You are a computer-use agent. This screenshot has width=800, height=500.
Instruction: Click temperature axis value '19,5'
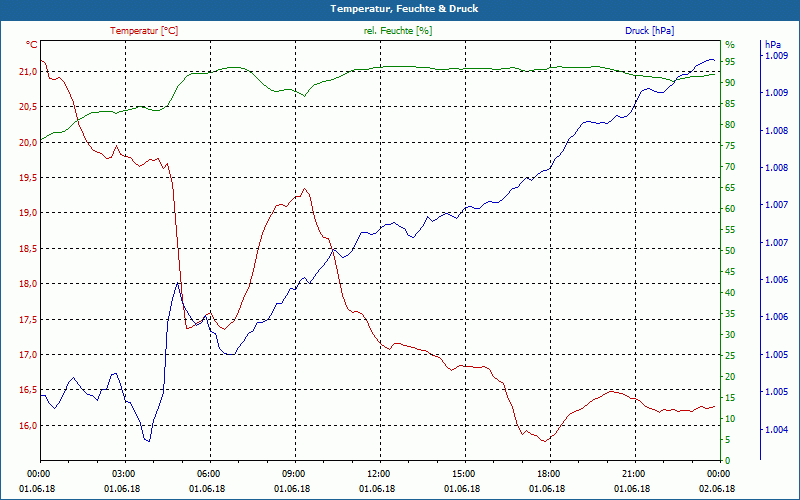click(28, 178)
